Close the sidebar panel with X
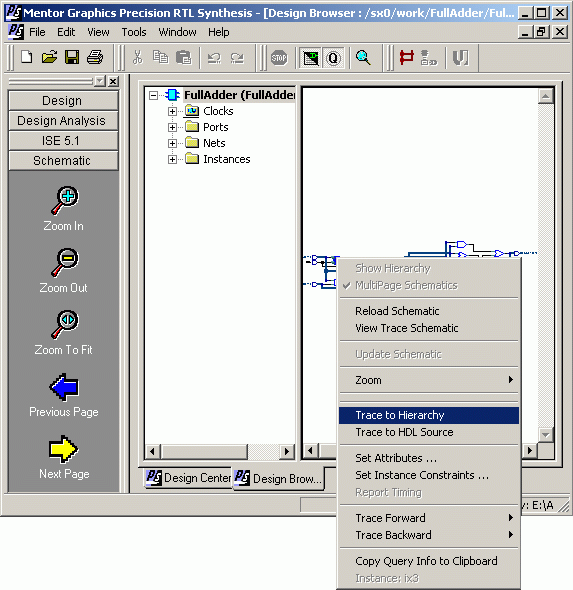The height and width of the screenshot is (590, 573). pos(113,81)
